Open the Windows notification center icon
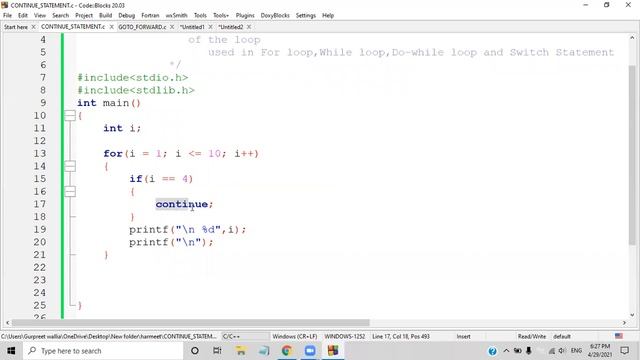This screenshot has height=360, width=640. (624, 351)
